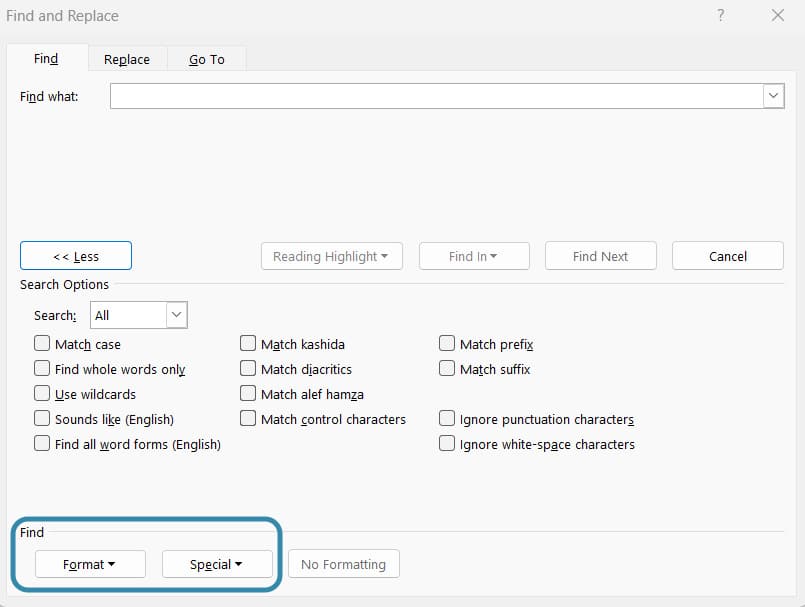Switch to the Replace tab

(x=127, y=59)
